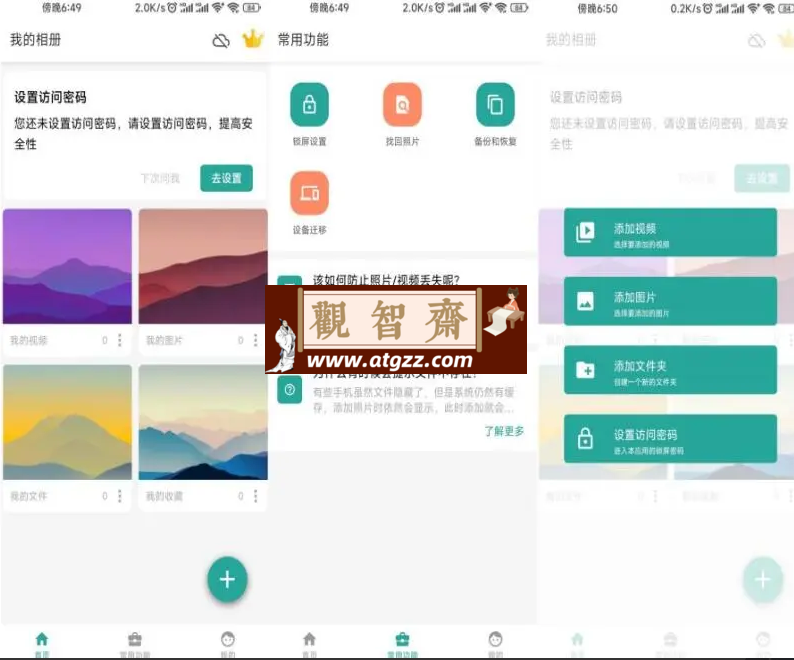
Task: Open three-dot menu for 我的图片 album
Action: 256,340
